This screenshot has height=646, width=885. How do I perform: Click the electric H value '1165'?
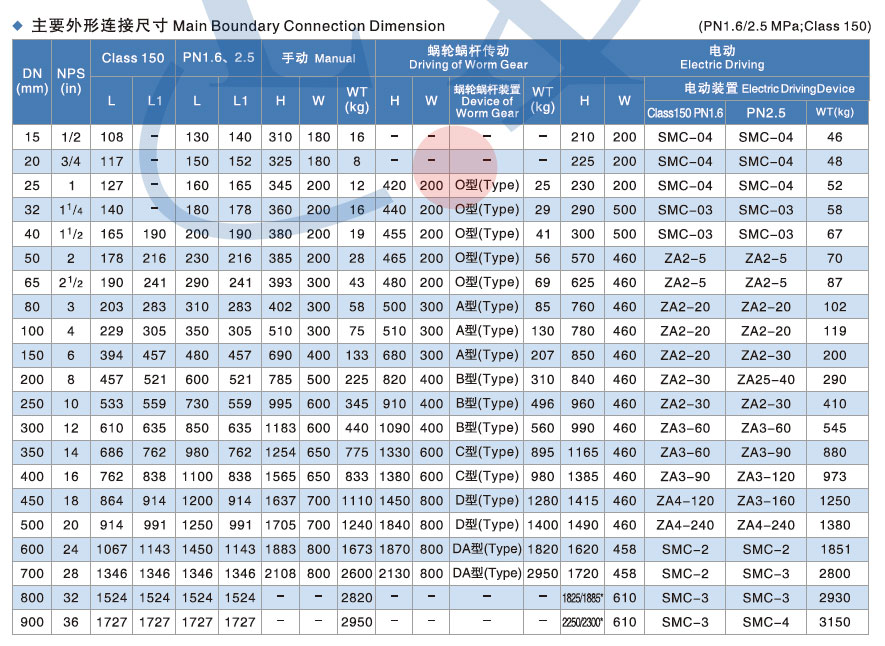[x=582, y=452]
